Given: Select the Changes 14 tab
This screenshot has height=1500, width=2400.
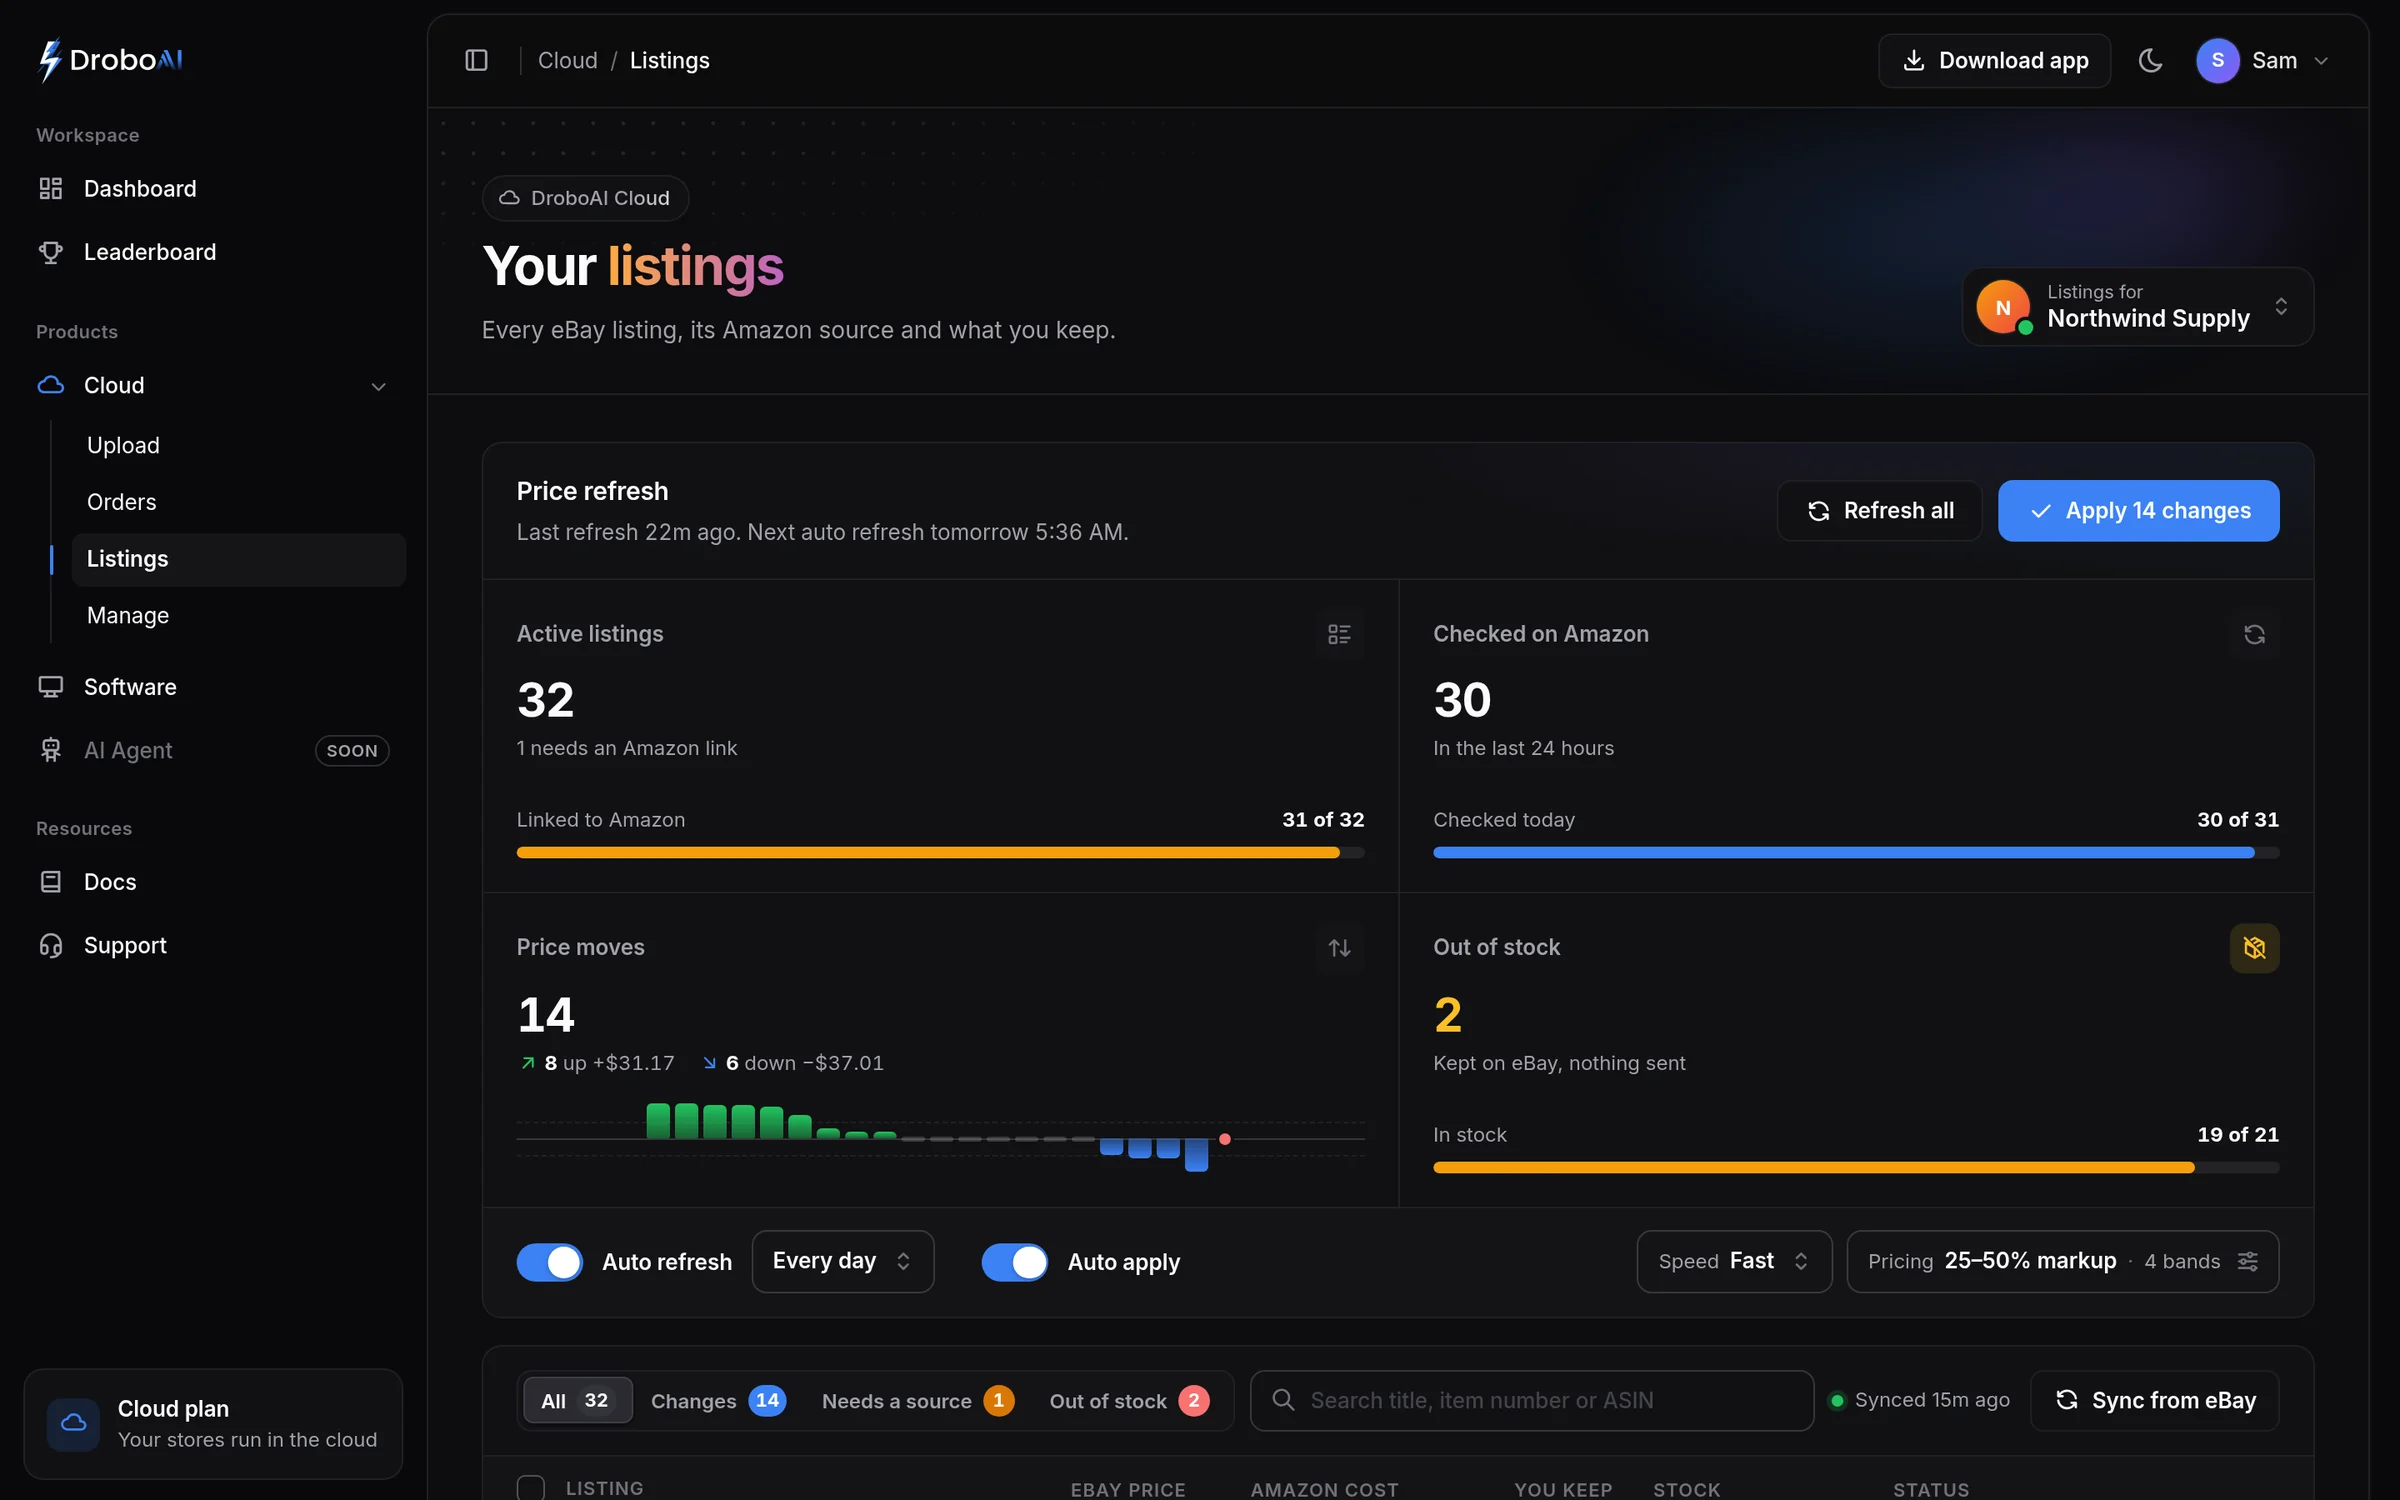Looking at the screenshot, I should coord(718,1401).
